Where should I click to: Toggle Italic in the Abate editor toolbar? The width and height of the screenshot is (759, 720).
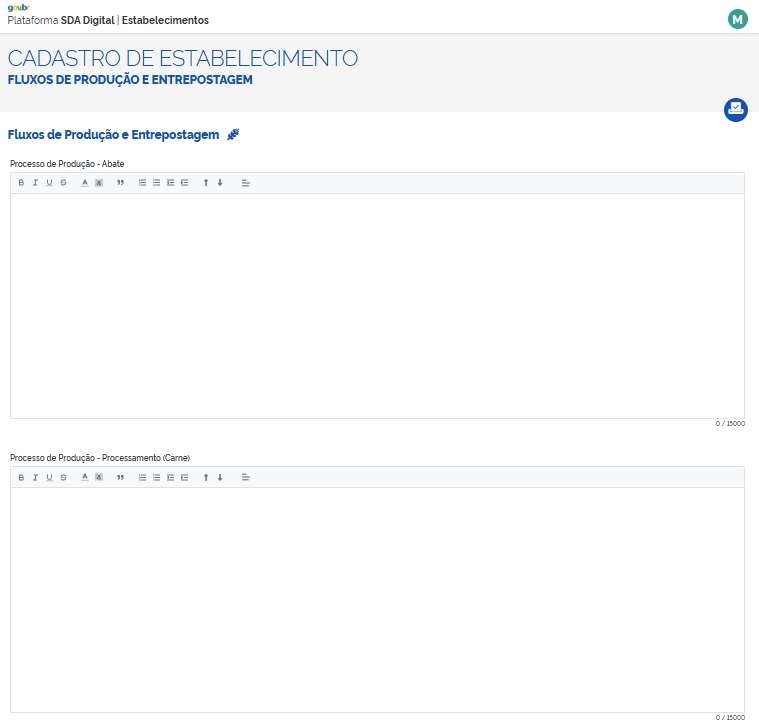tap(35, 183)
